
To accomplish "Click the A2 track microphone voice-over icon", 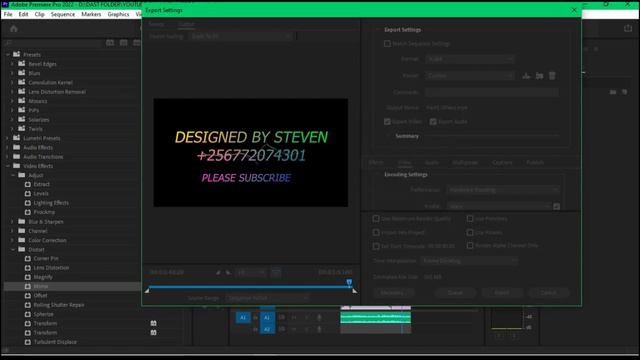I will pyautogui.click(x=319, y=329).
